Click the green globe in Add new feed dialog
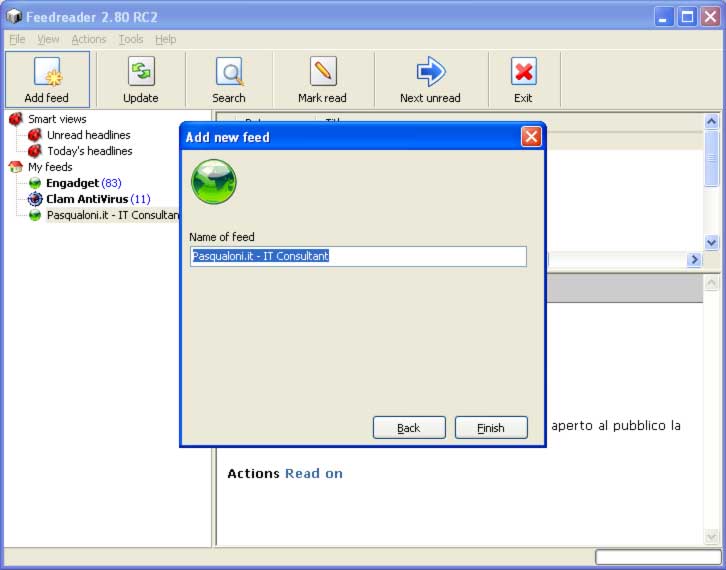This screenshot has width=726, height=570. pyautogui.click(x=213, y=182)
